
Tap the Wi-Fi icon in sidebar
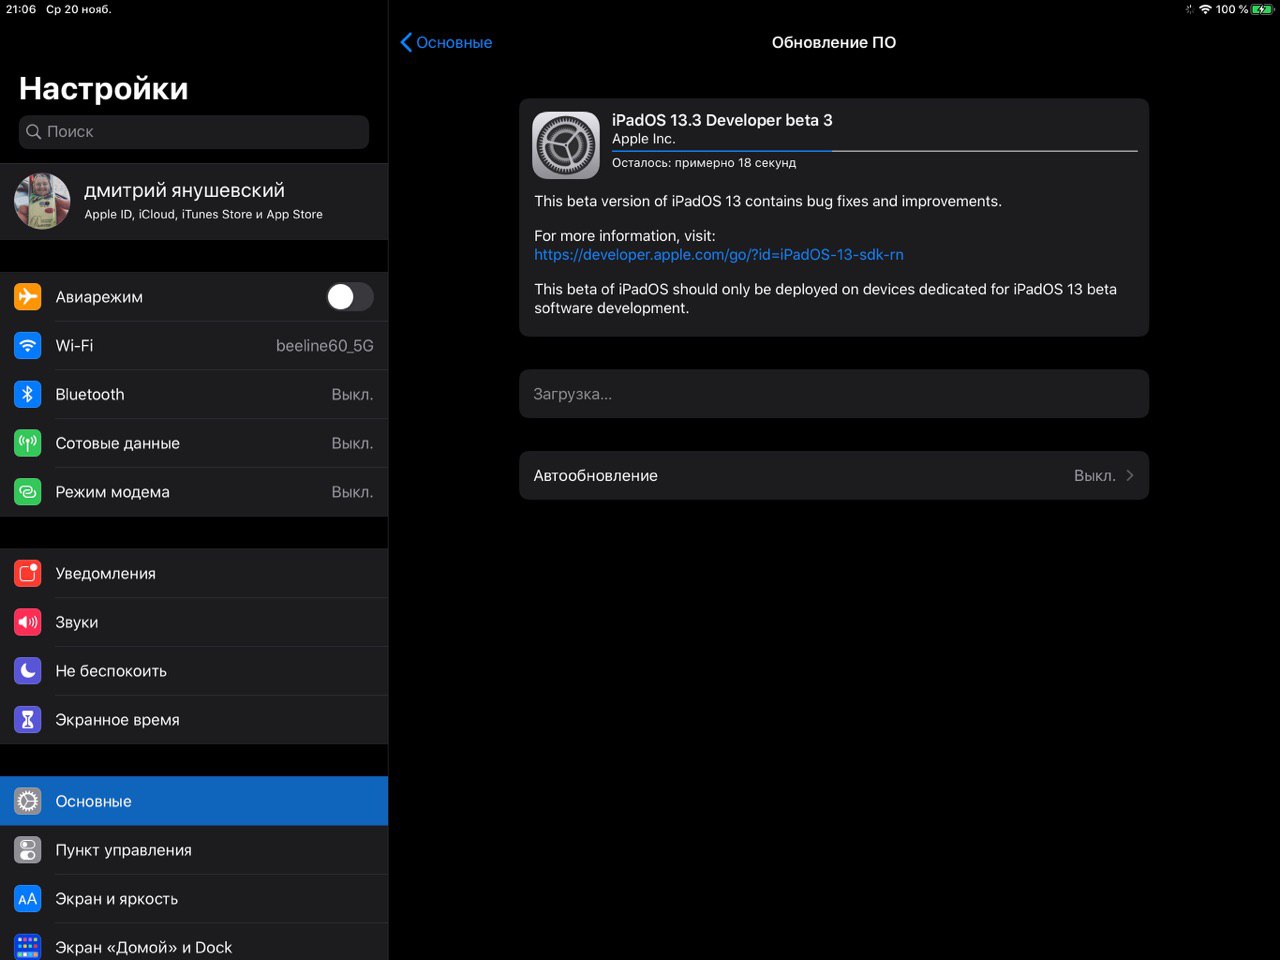click(28, 346)
